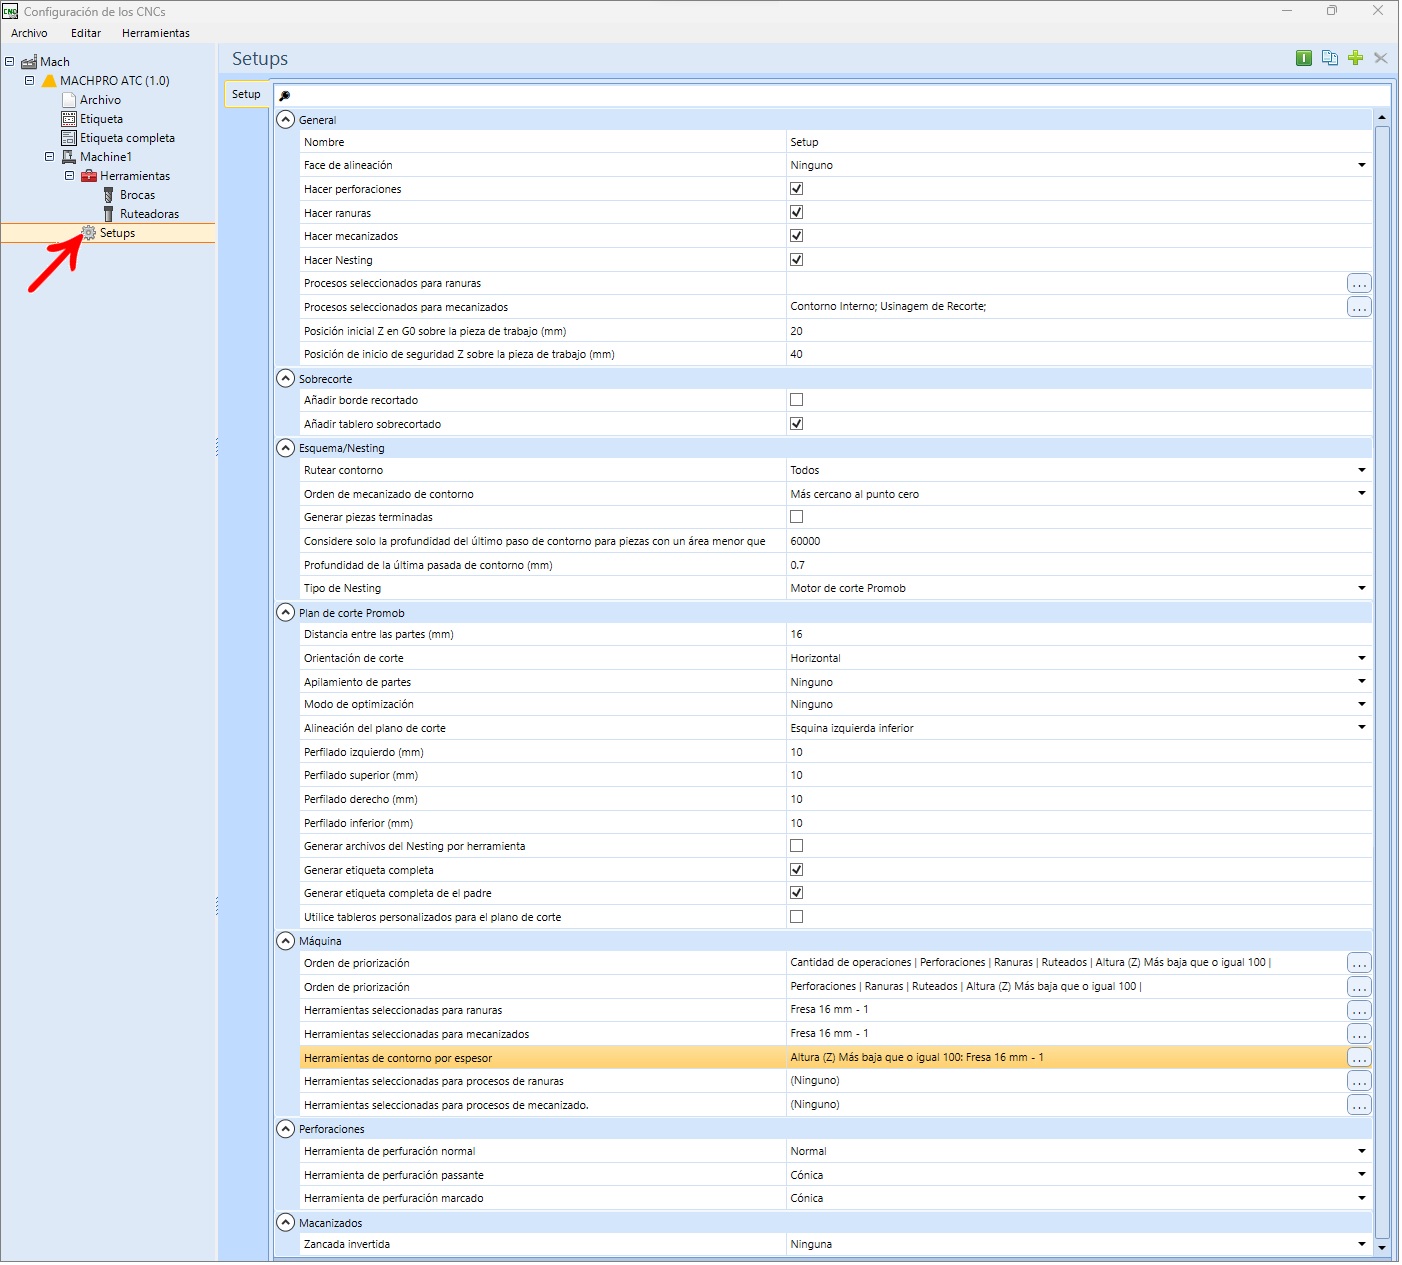Click the Etiqueta label icon

(69, 119)
